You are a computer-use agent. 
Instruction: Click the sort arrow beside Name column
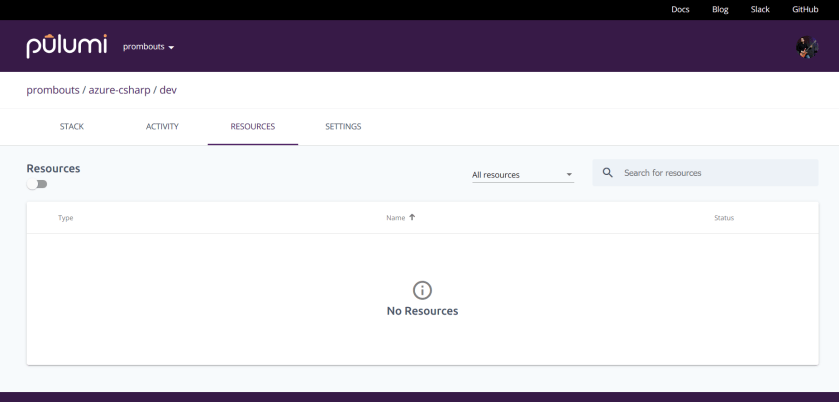tap(412, 217)
